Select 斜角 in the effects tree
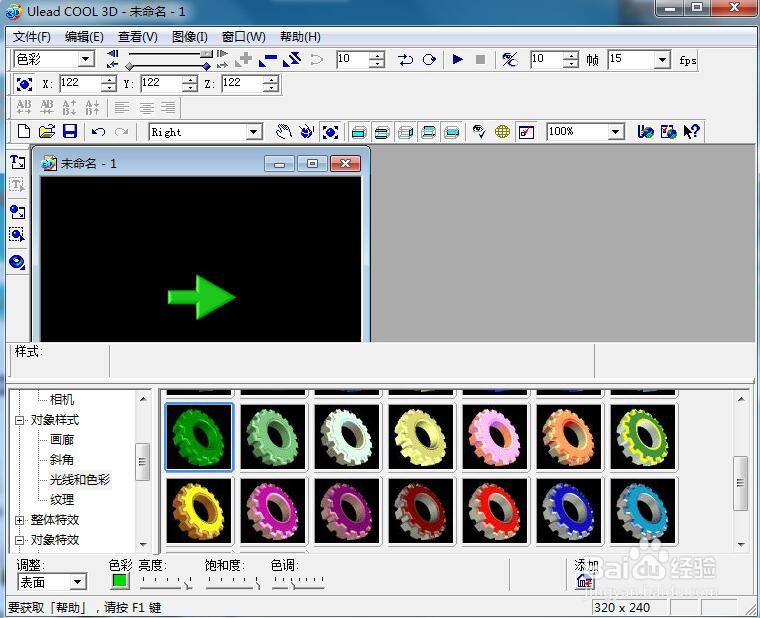 point(62,460)
